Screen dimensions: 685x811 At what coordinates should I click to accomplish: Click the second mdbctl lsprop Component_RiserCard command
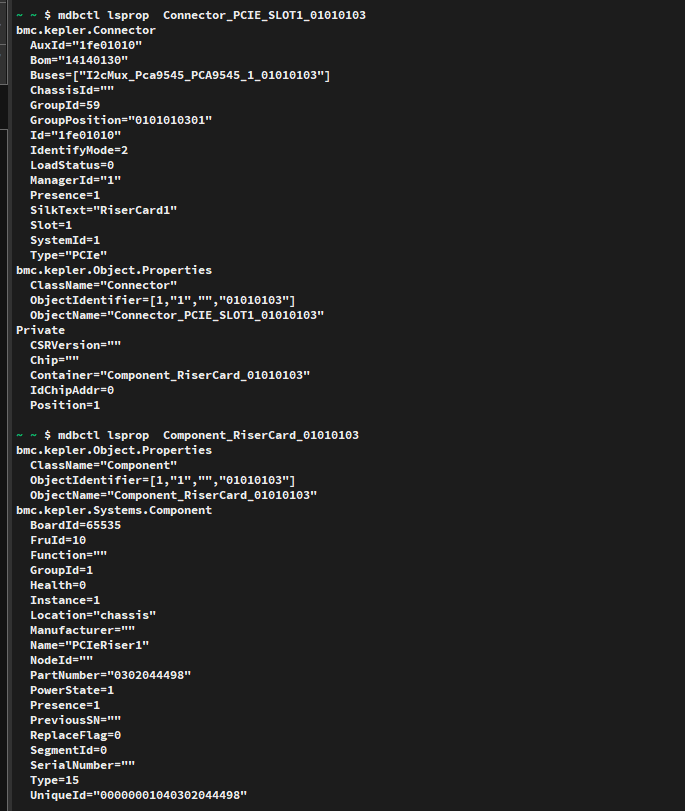point(200,435)
